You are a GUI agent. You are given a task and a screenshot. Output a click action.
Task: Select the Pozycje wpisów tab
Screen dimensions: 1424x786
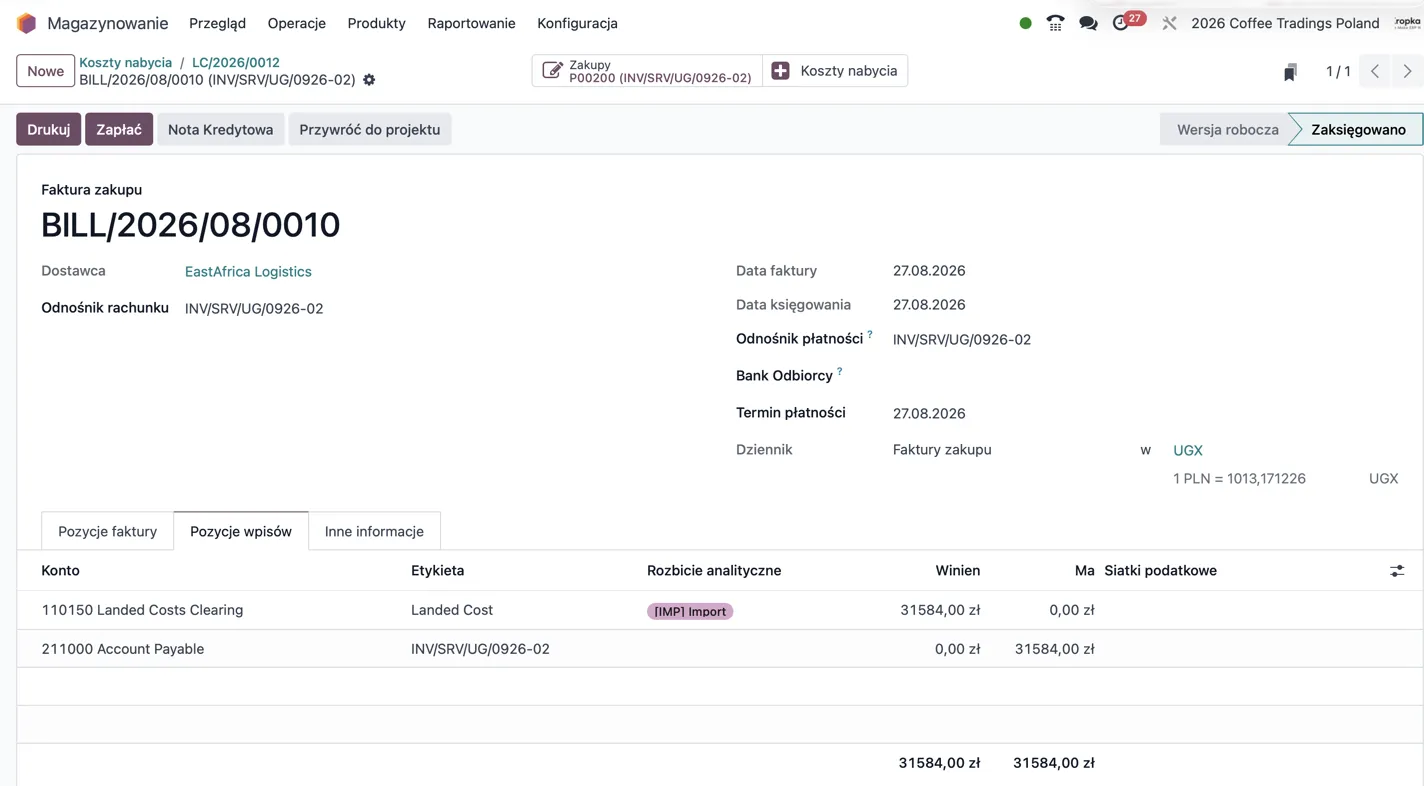pyautogui.click(x=241, y=531)
